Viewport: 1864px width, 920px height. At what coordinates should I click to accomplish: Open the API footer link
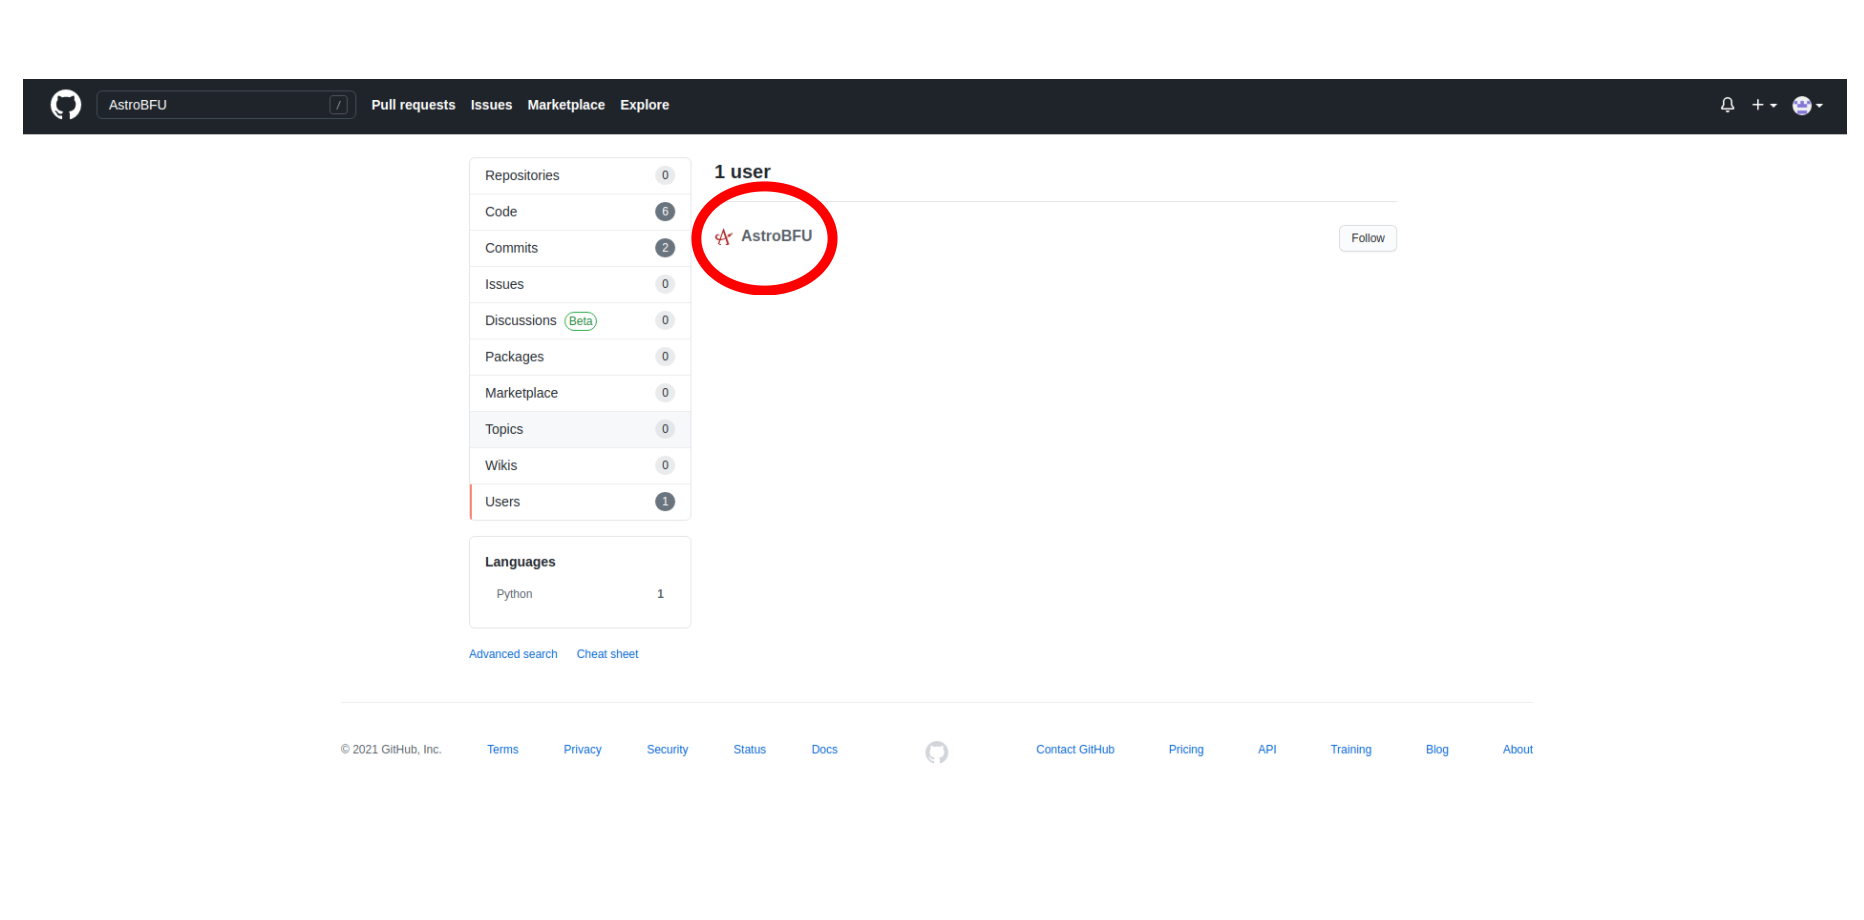[1267, 750]
